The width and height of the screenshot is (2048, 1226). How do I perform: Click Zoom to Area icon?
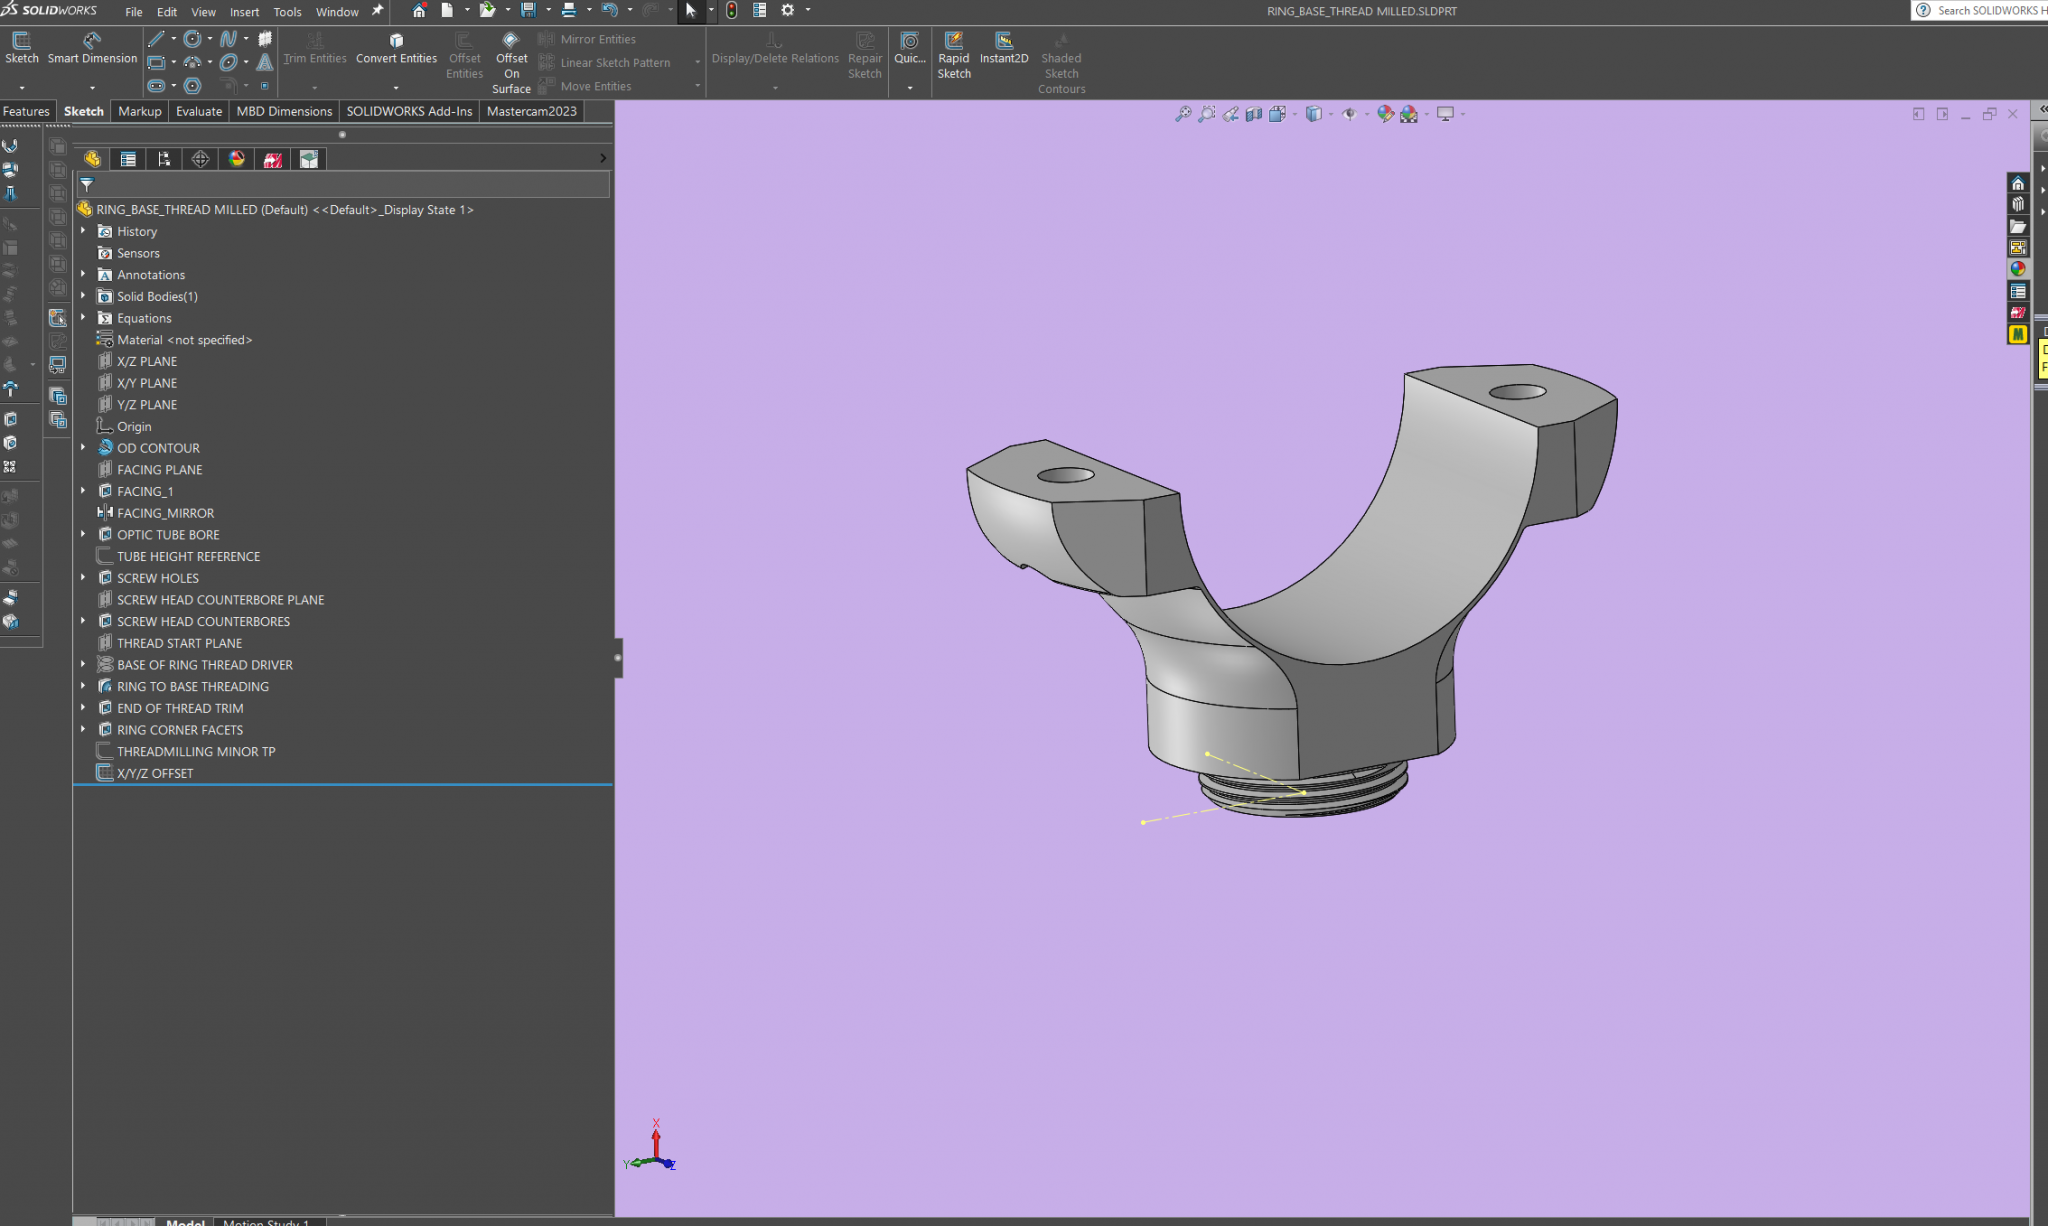click(1207, 114)
